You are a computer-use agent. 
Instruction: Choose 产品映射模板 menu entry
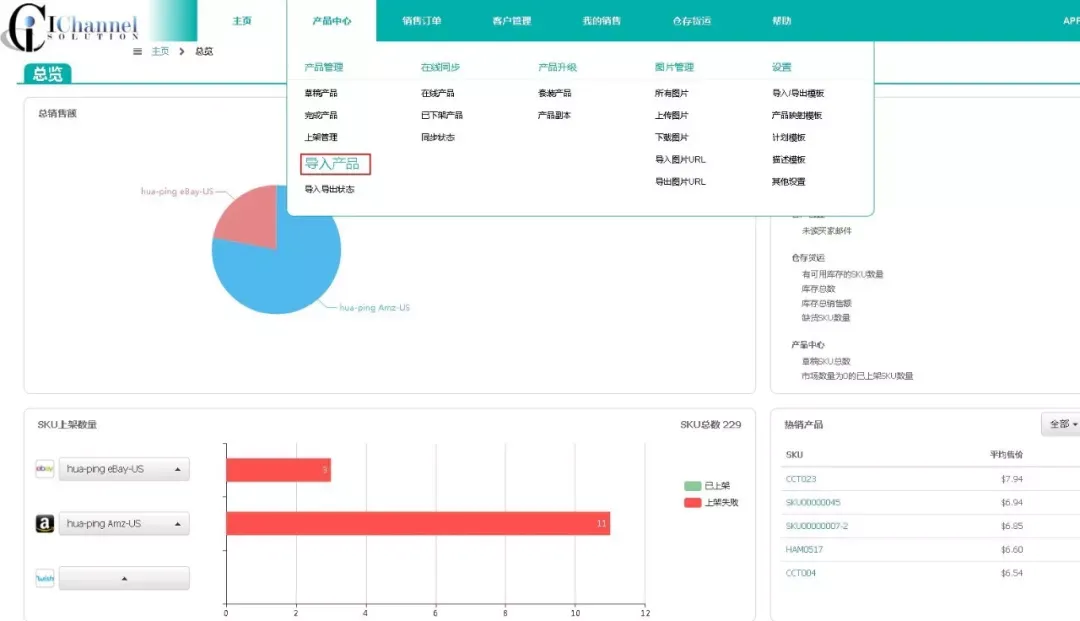[797, 115]
